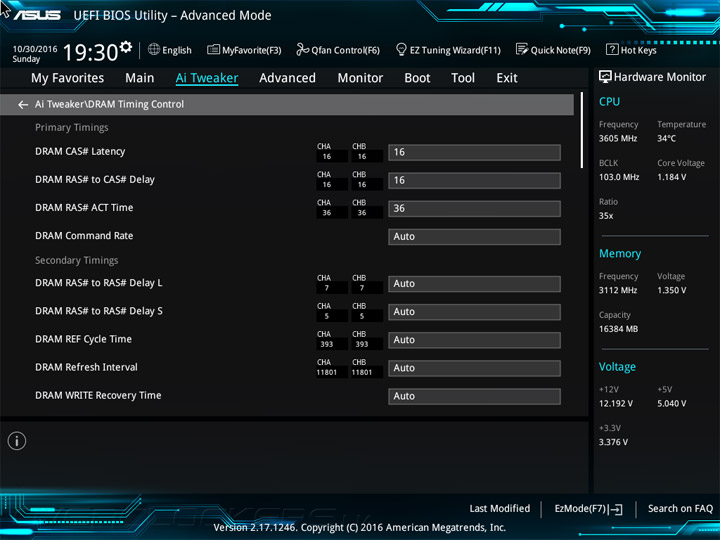The height and width of the screenshot is (540, 720).
Task: Click the EzMode exit arrow icon
Action: [x=616, y=509]
